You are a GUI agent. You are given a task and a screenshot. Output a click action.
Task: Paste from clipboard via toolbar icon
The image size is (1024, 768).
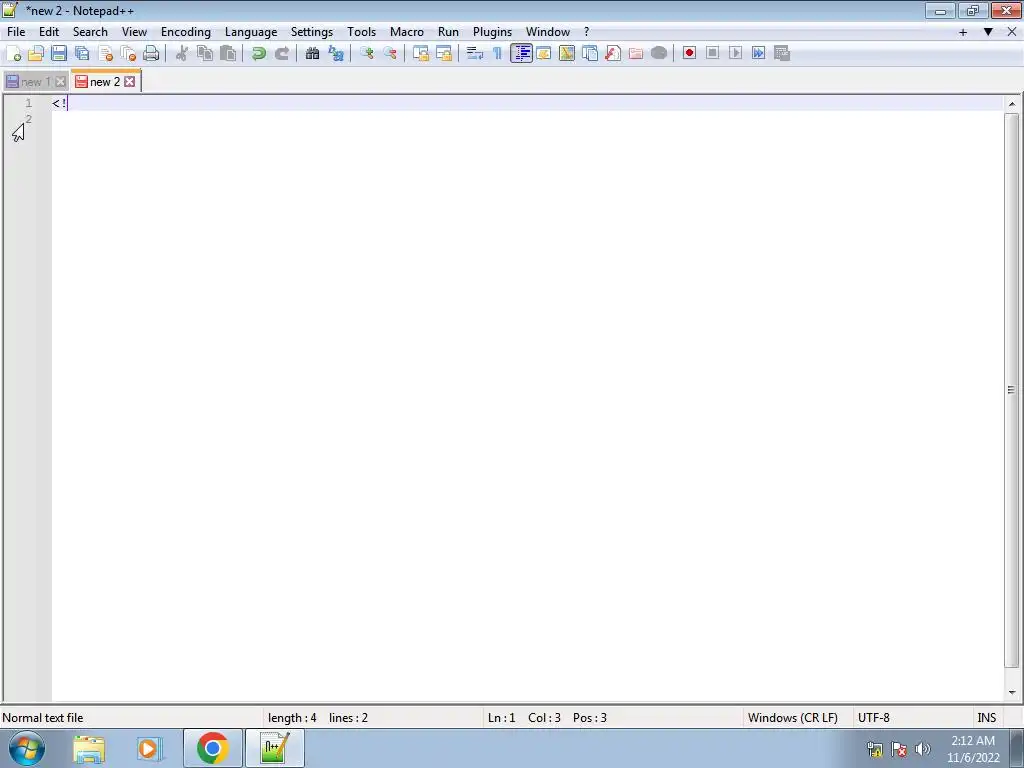(228, 54)
